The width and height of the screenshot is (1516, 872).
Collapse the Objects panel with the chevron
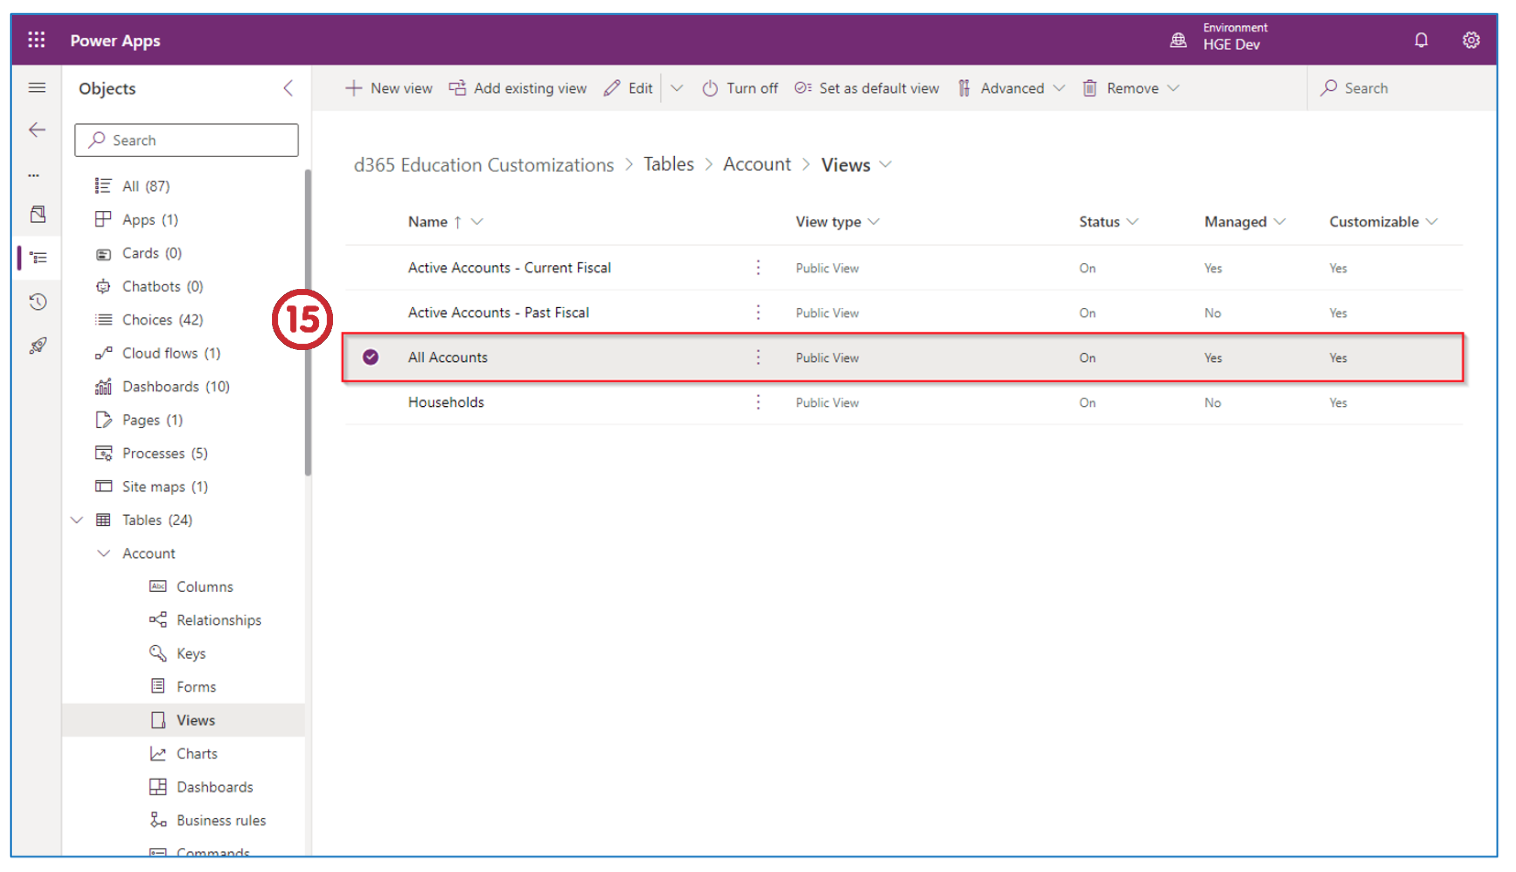(x=288, y=88)
